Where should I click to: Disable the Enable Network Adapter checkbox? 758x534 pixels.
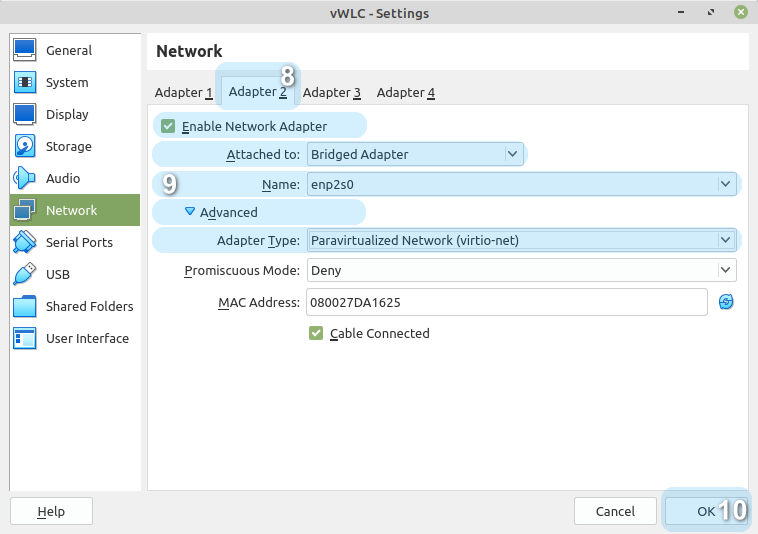(x=168, y=126)
